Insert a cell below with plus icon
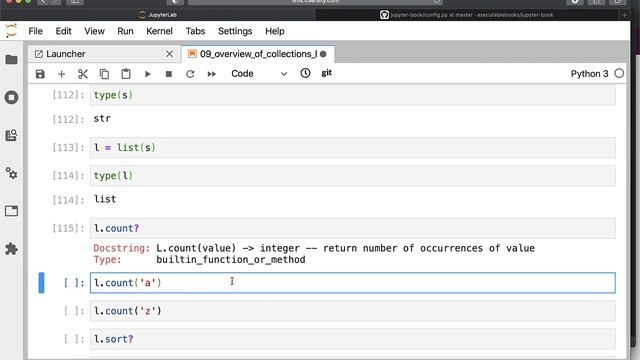The width and height of the screenshot is (640, 360). click(61, 74)
